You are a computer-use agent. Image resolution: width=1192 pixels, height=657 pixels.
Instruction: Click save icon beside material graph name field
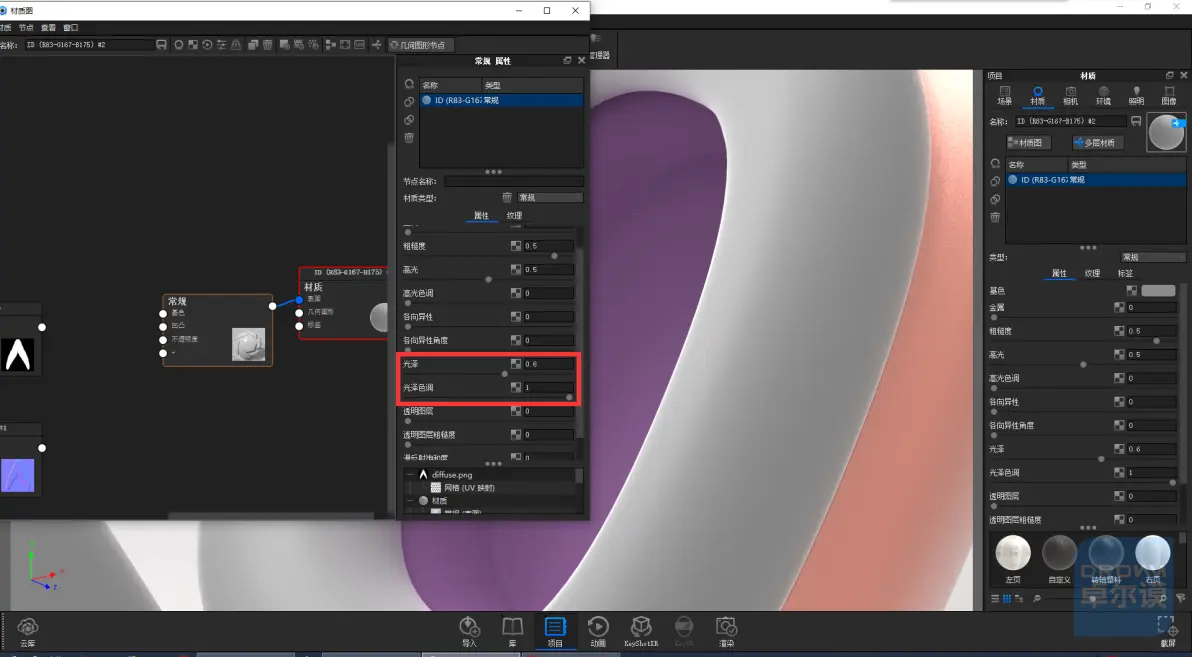click(x=161, y=45)
